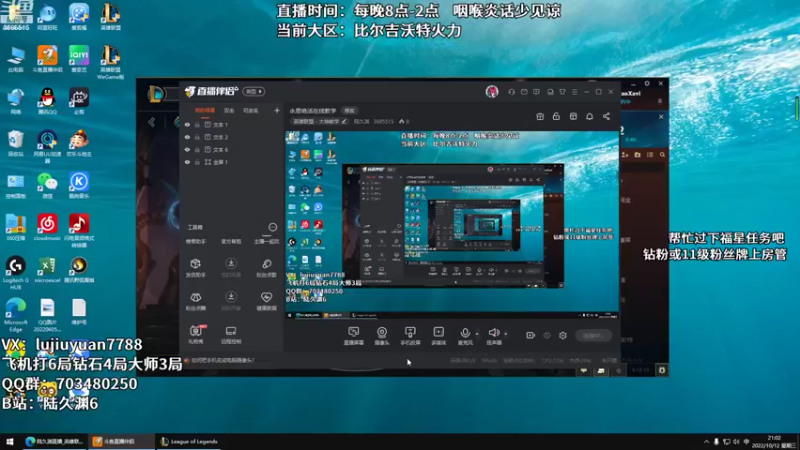The width and height of the screenshot is (800, 450).
Task: Toggle lock on layer 文本 6
Action: point(197,149)
